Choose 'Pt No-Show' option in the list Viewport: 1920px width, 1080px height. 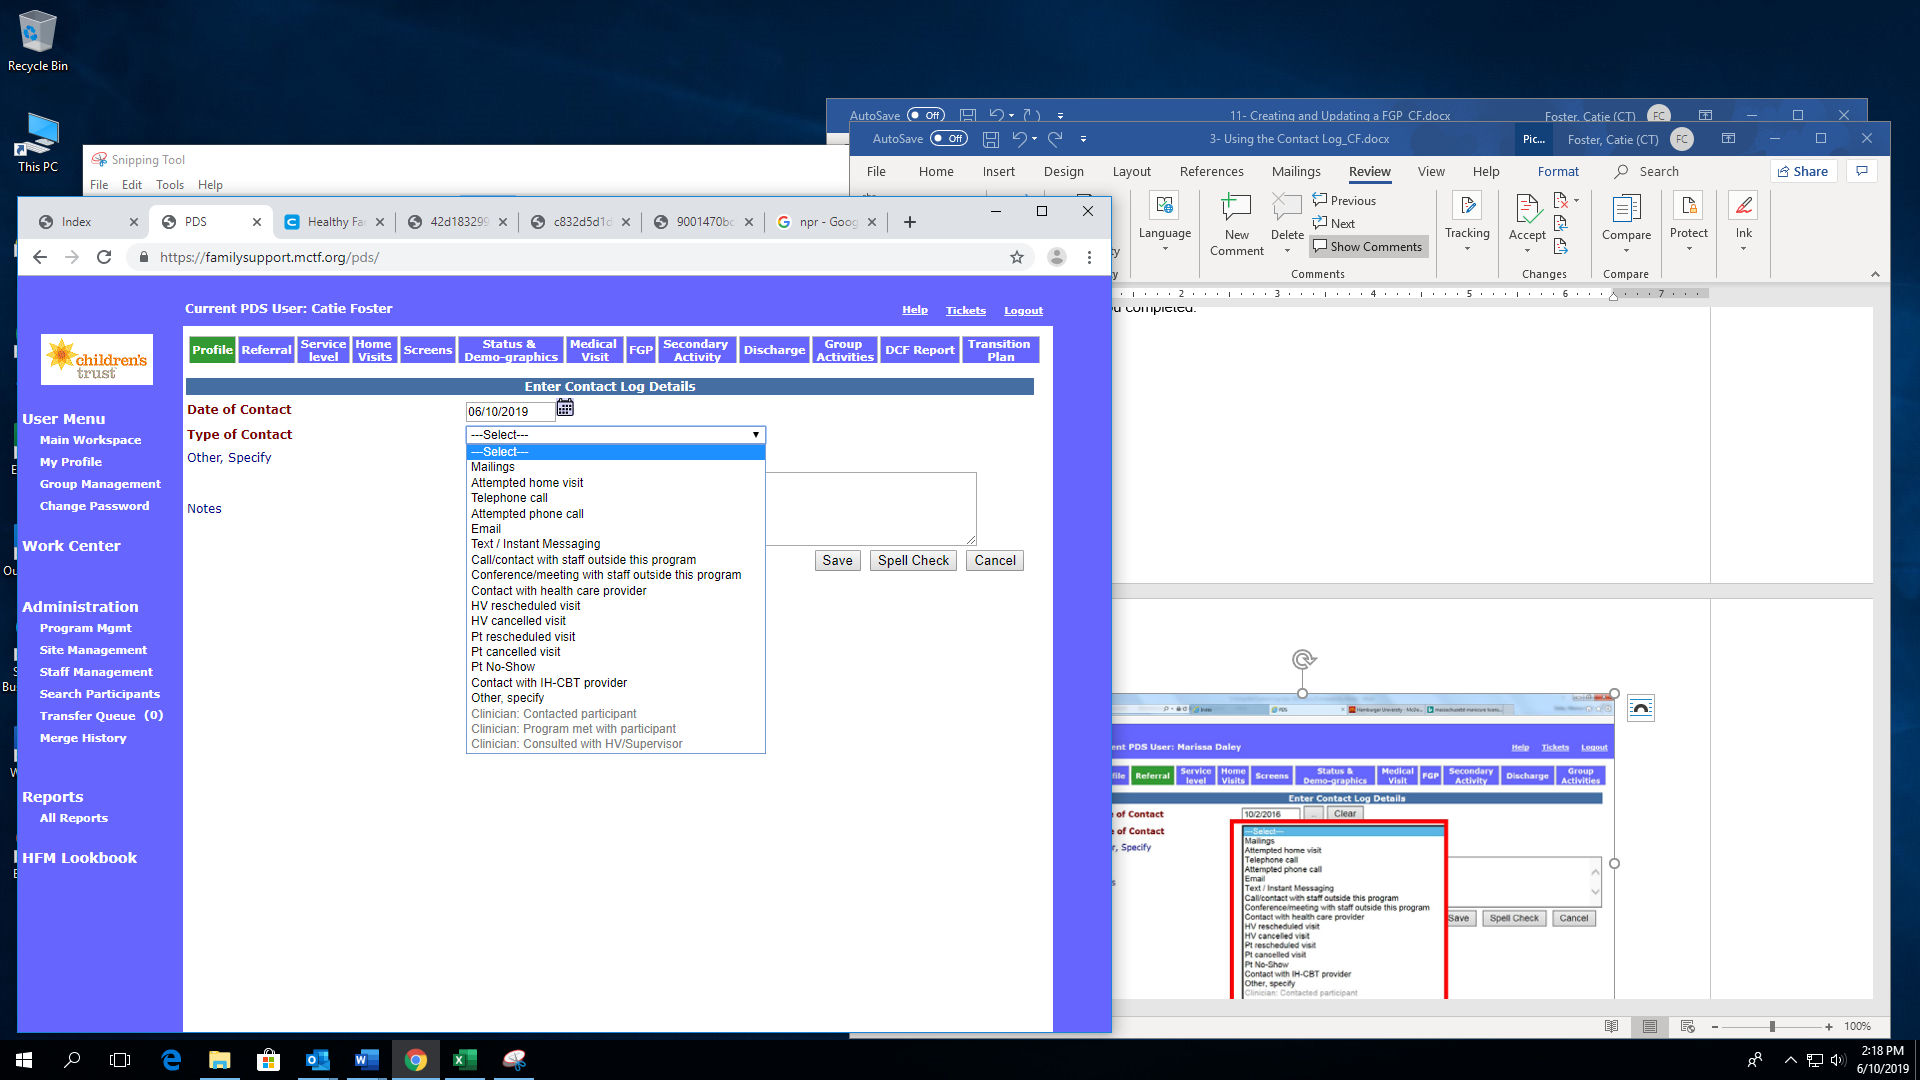click(x=615, y=667)
